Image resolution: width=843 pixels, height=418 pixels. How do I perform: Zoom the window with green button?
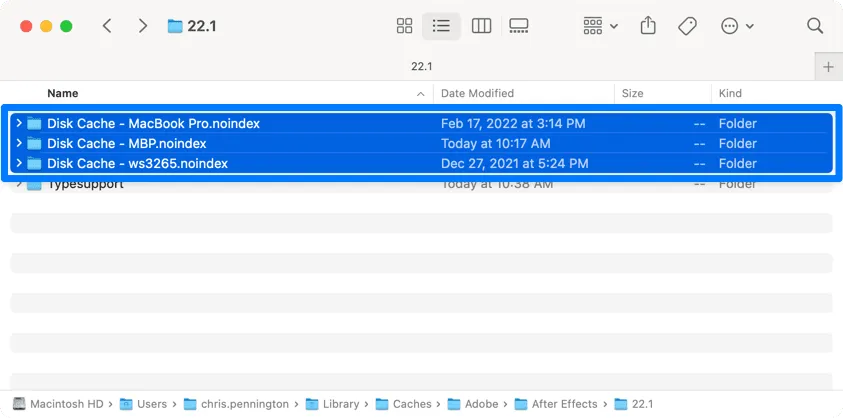pos(66,26)
